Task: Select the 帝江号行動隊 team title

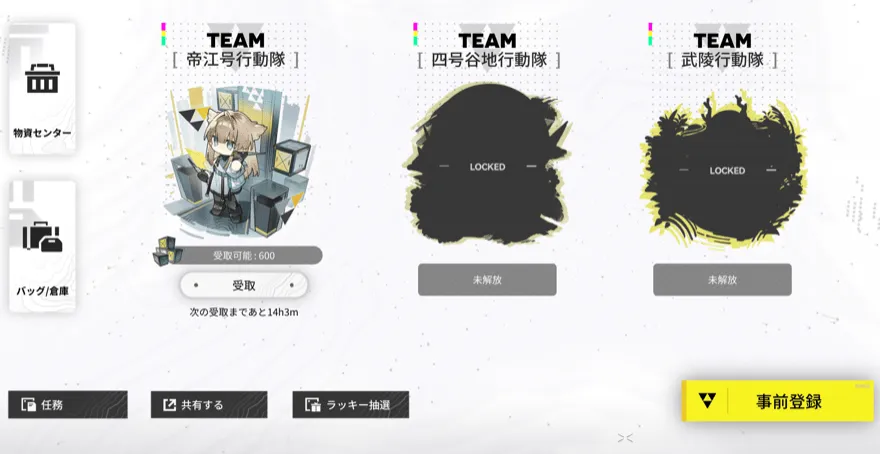Action: (235, 59)
